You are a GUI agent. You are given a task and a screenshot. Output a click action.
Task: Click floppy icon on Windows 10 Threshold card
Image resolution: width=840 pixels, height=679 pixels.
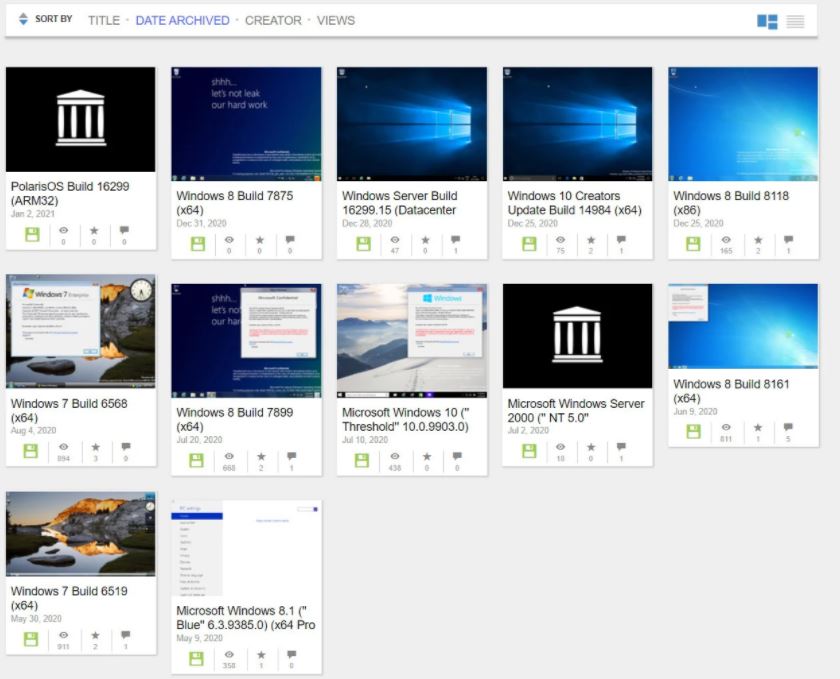click(x=362, y=460)
